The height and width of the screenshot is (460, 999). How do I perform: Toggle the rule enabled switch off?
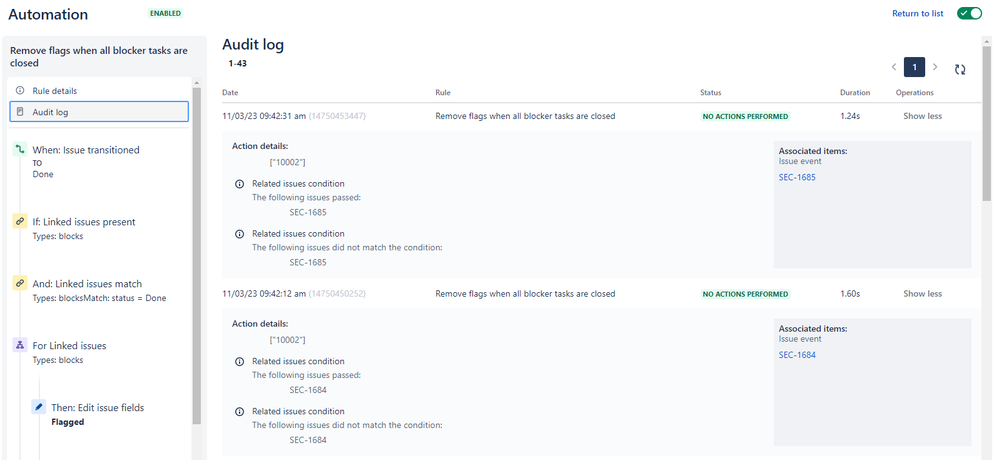click(970, 13)
